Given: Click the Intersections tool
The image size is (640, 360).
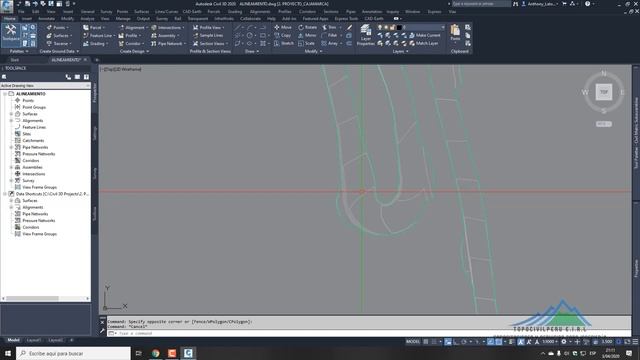Looking at the screenshot, I should 167,27.
